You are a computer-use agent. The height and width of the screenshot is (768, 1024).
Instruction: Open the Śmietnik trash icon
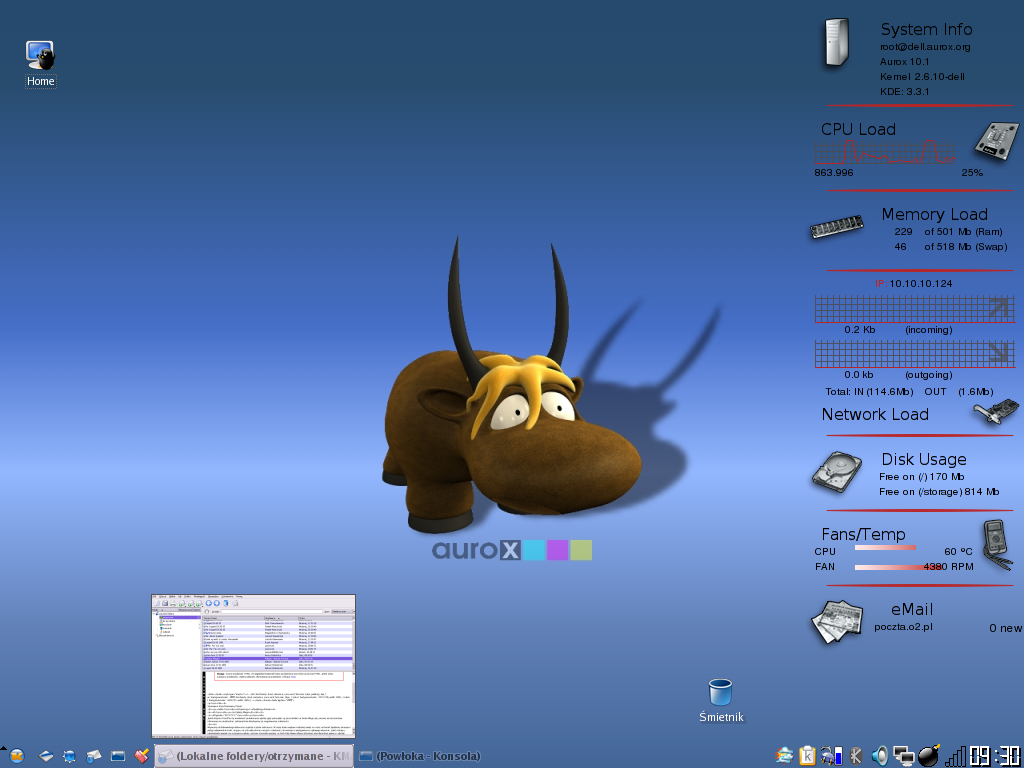click(720, 700)
